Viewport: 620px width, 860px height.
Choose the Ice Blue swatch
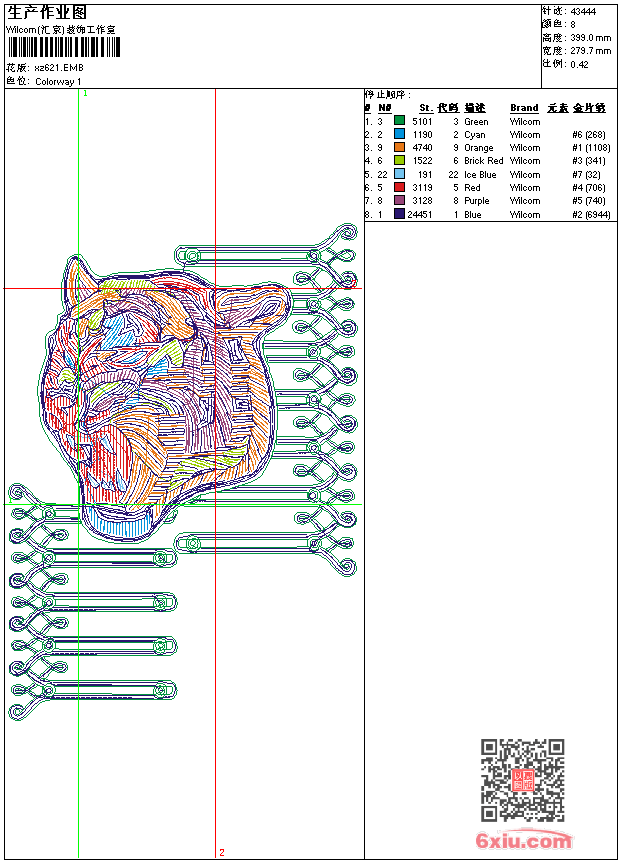(399, 174)
